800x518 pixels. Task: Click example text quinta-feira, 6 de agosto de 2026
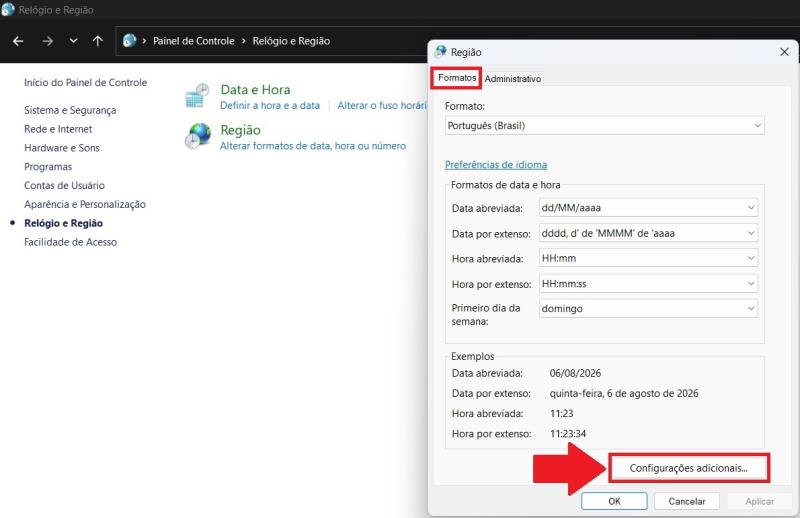tap(624, 393)
